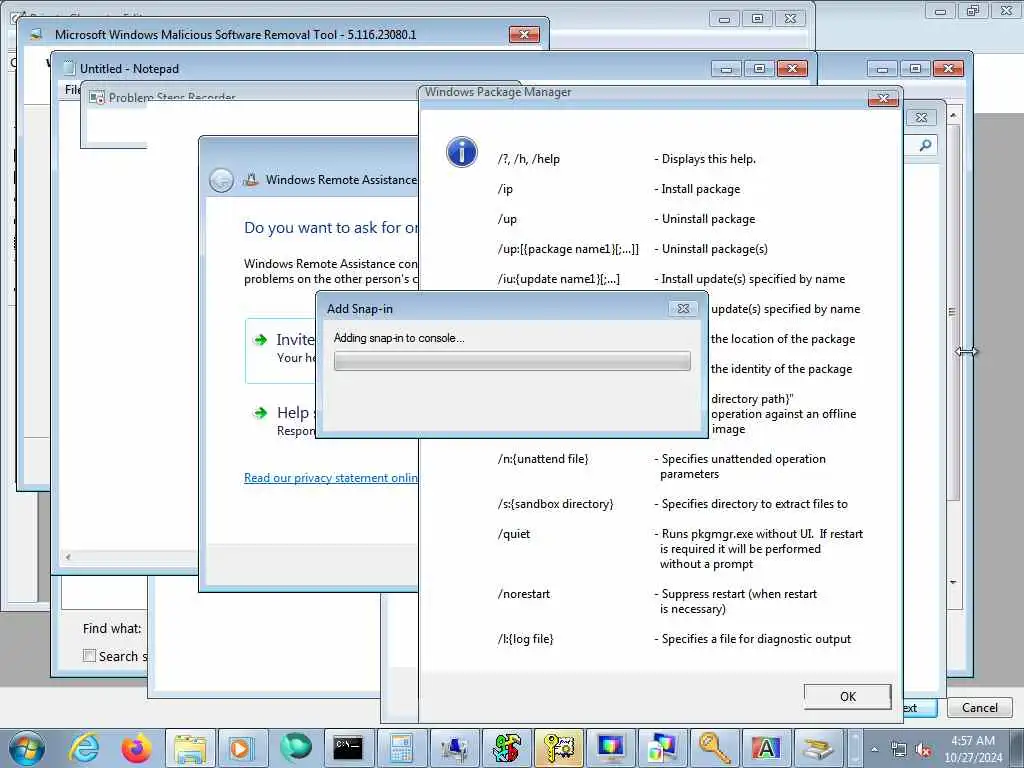This screenshot has height=768, width=1024.
Task: Close the Add Snap-in dialog
Action: [x=683, y=308]
